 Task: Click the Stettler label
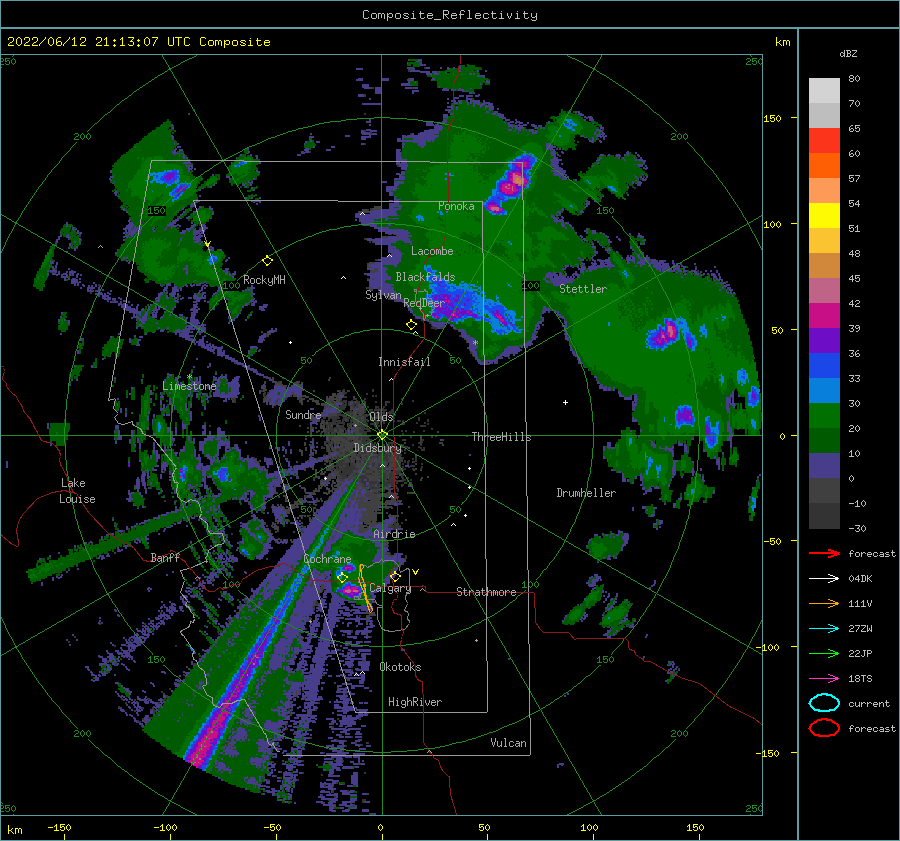(x=583, y=289)
